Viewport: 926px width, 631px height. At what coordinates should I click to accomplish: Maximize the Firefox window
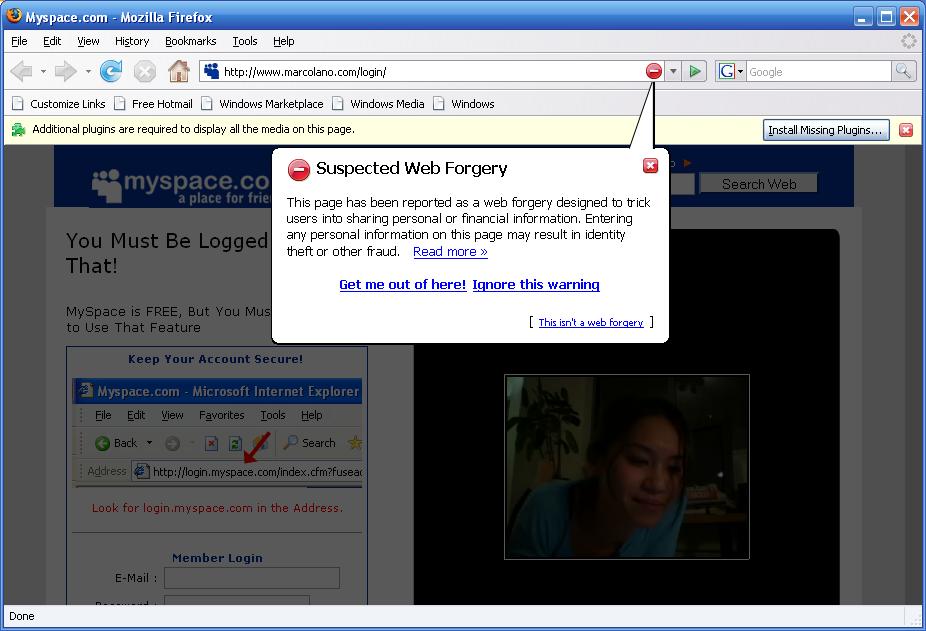[x=886, y=17]
